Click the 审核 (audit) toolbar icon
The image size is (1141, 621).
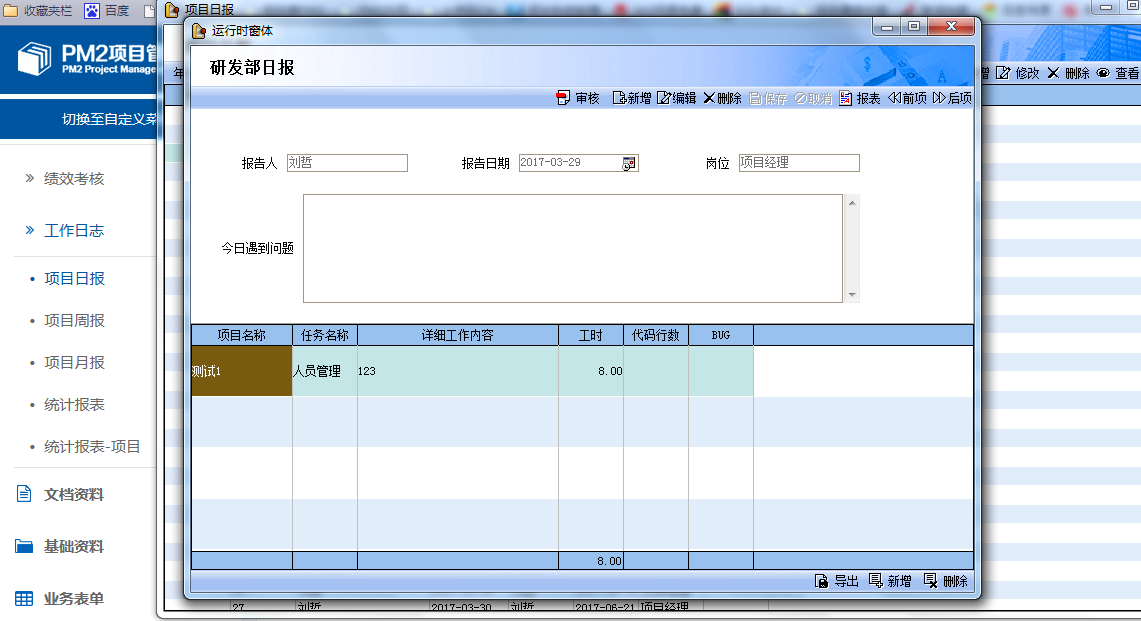563,98
